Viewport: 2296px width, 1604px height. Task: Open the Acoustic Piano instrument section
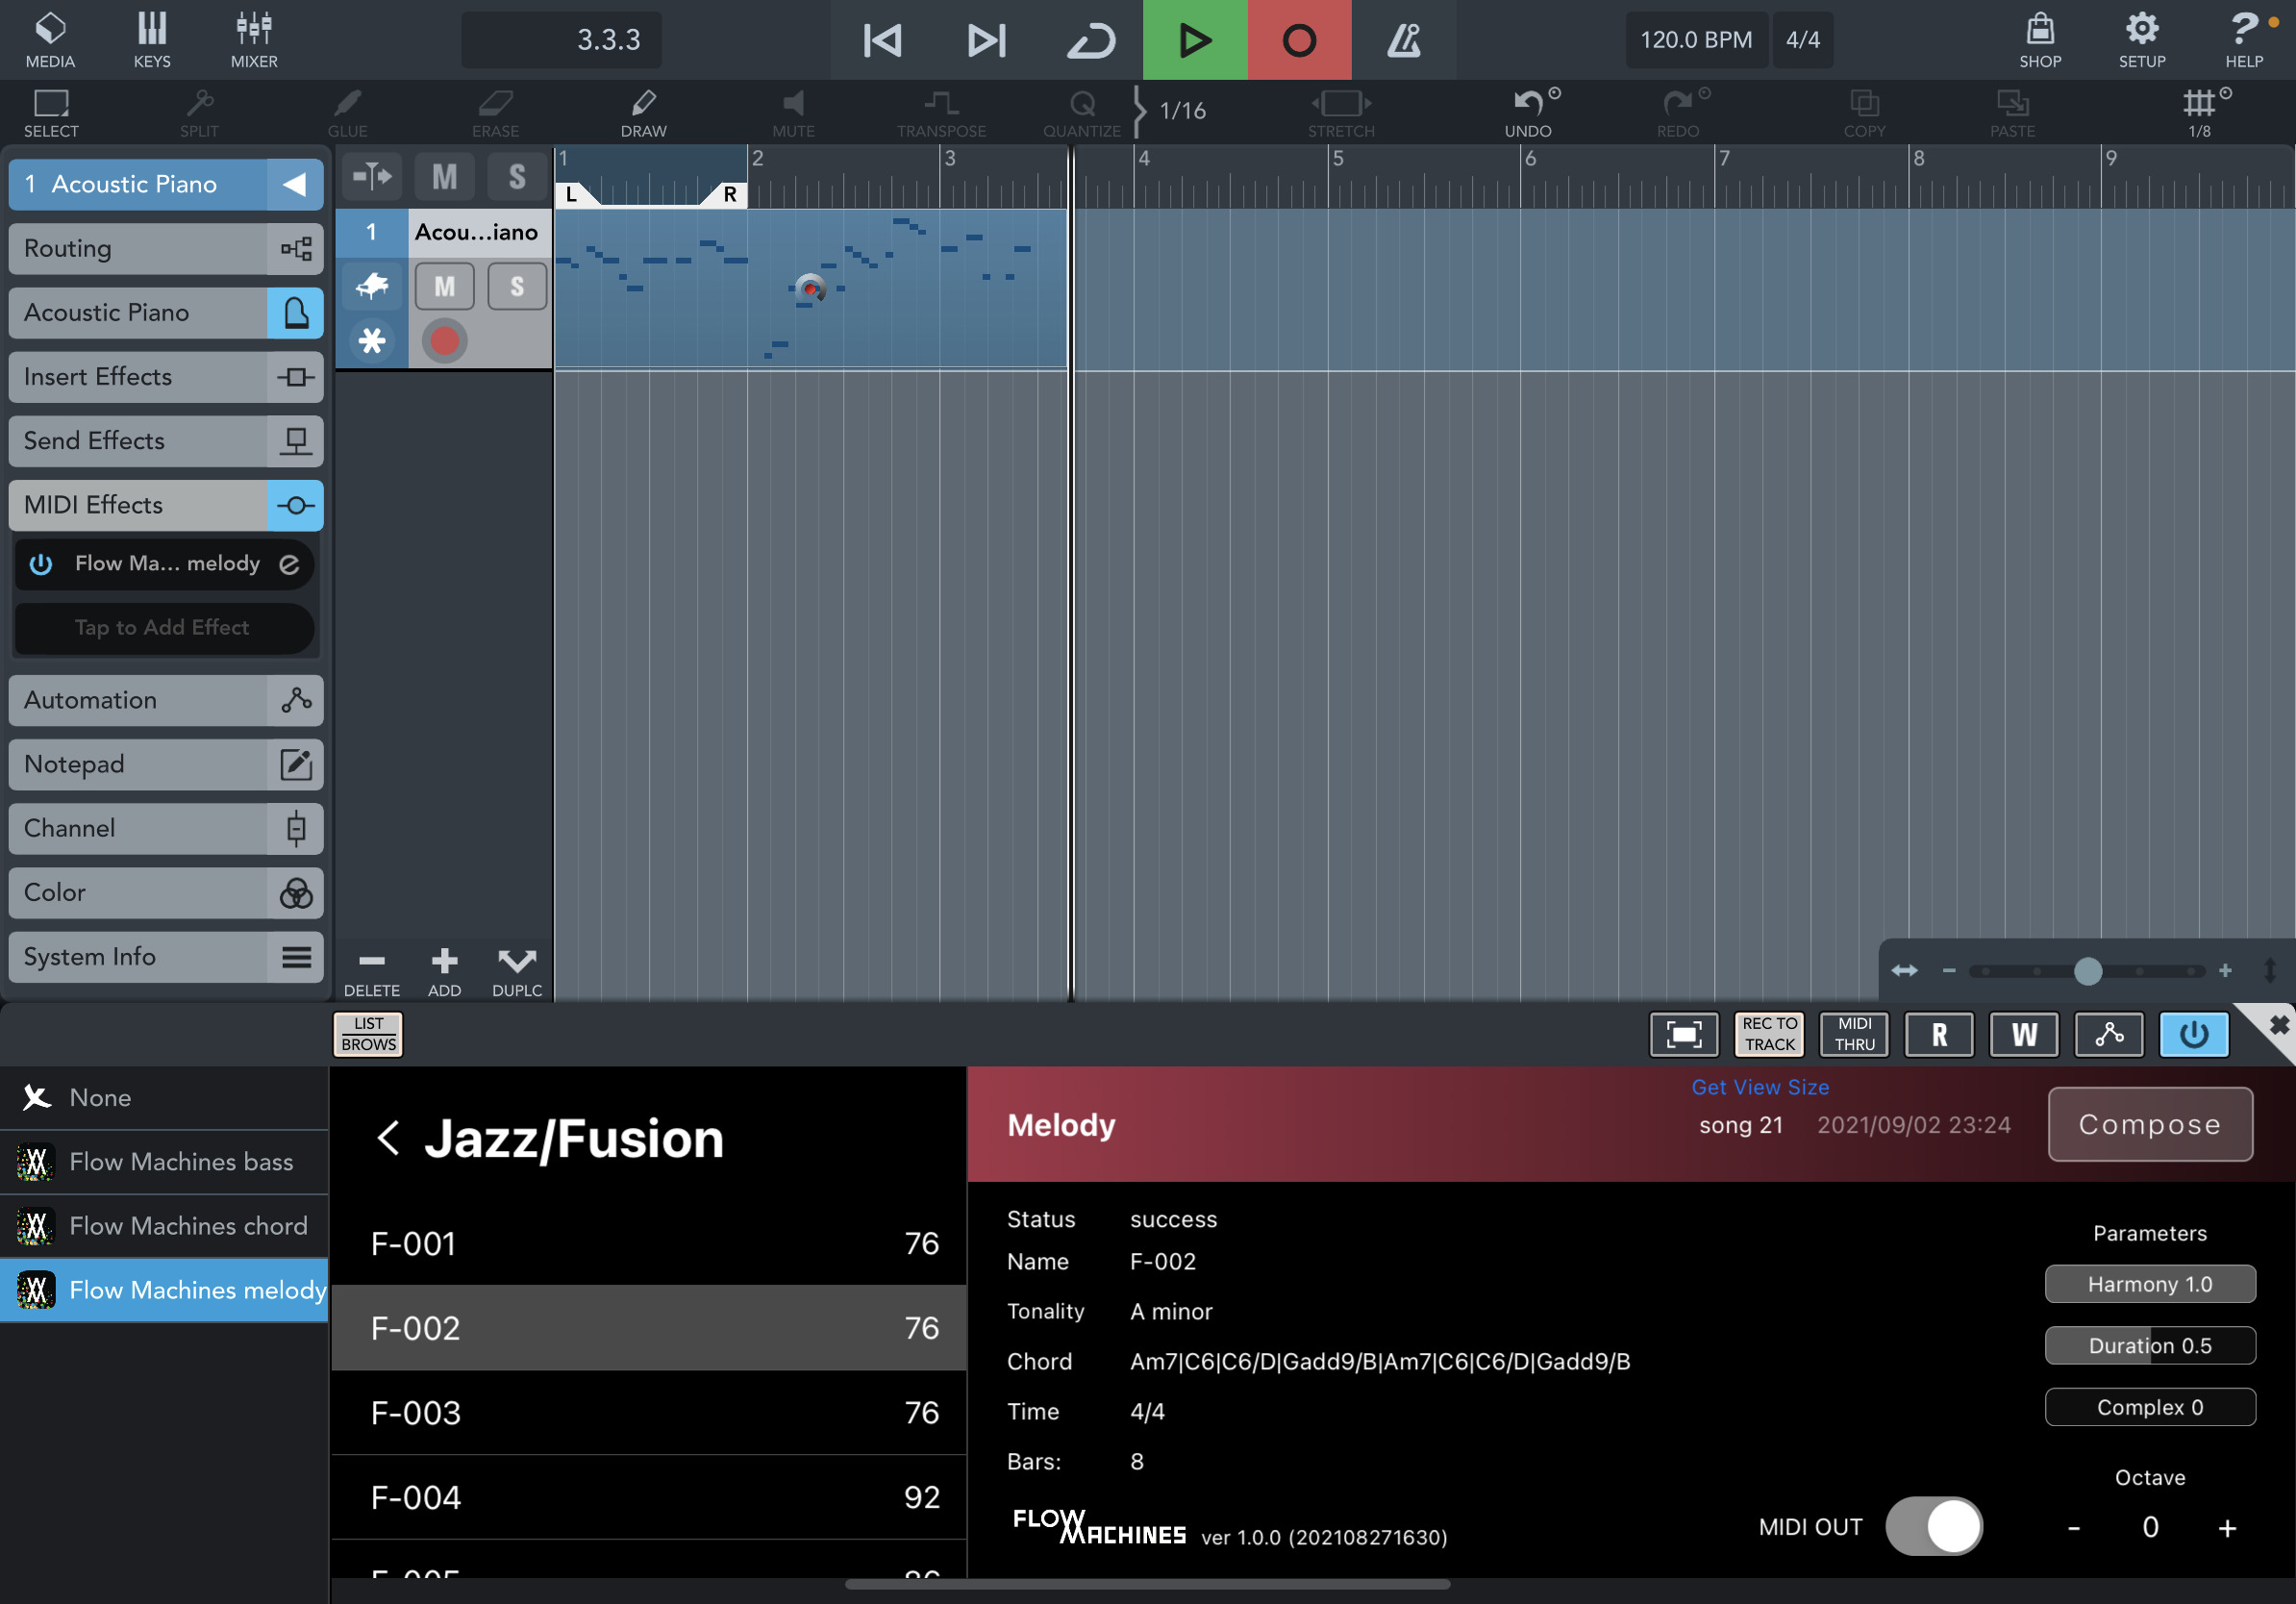click(x=166, y=312)
